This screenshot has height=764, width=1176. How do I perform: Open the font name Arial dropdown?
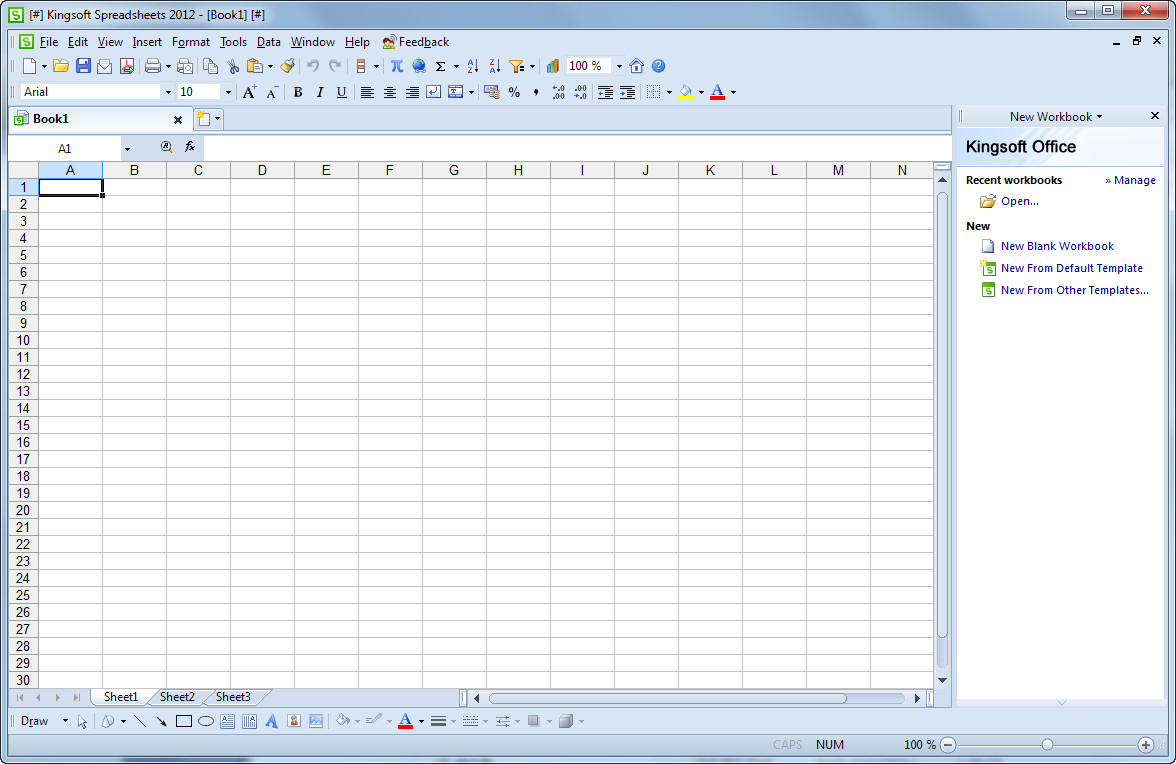point(168,91)
